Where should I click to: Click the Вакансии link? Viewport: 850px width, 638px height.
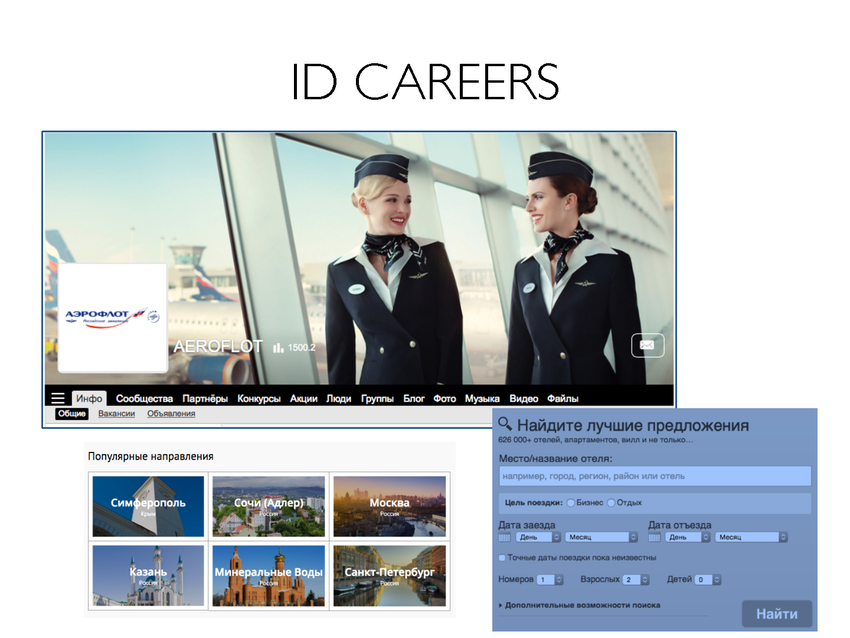[117, 414]
